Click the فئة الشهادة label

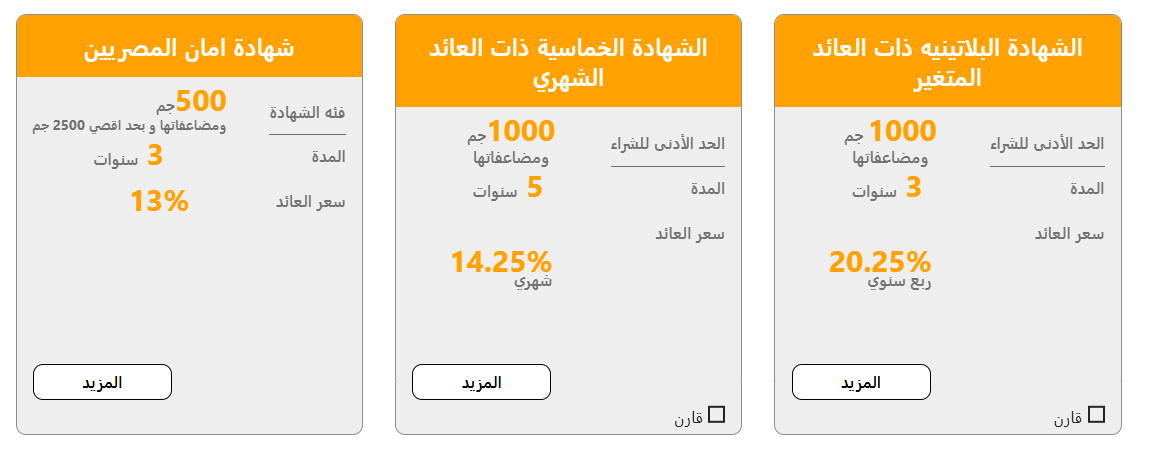click(x=307, y=112)
